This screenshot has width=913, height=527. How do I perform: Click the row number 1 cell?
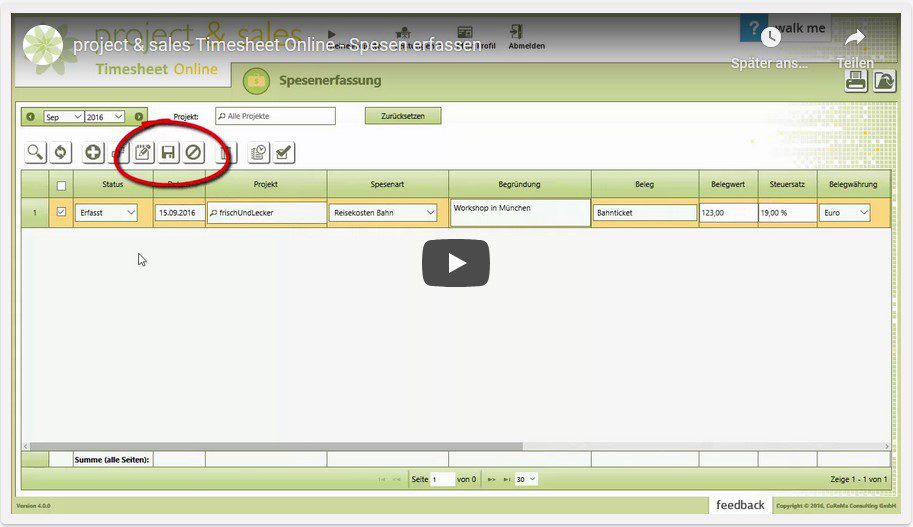35,213
